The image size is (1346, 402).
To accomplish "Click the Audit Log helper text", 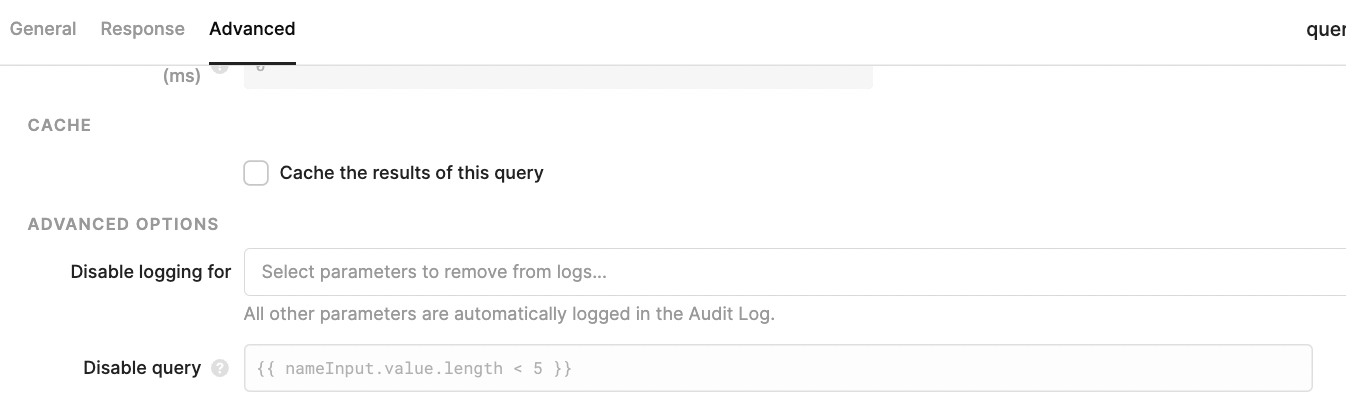I will point(509,314).
